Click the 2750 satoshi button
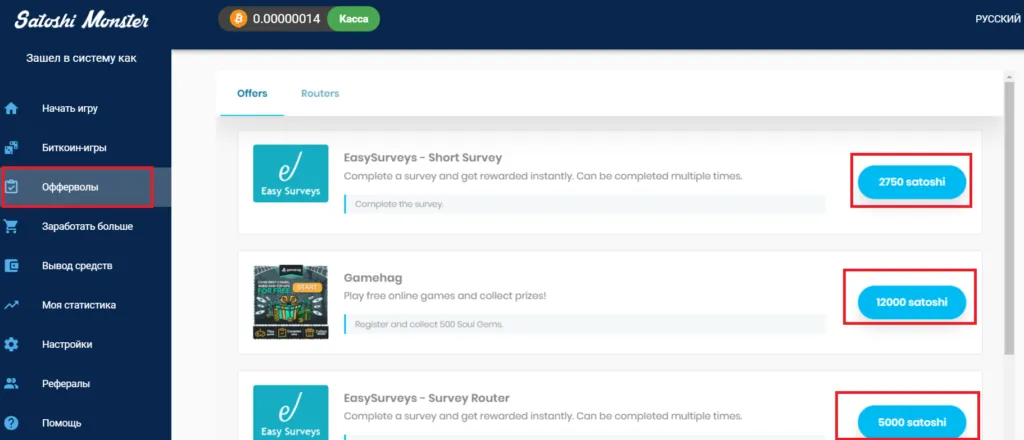The height and width of the screenshot is (440, 1024). [x=912, y=182]
